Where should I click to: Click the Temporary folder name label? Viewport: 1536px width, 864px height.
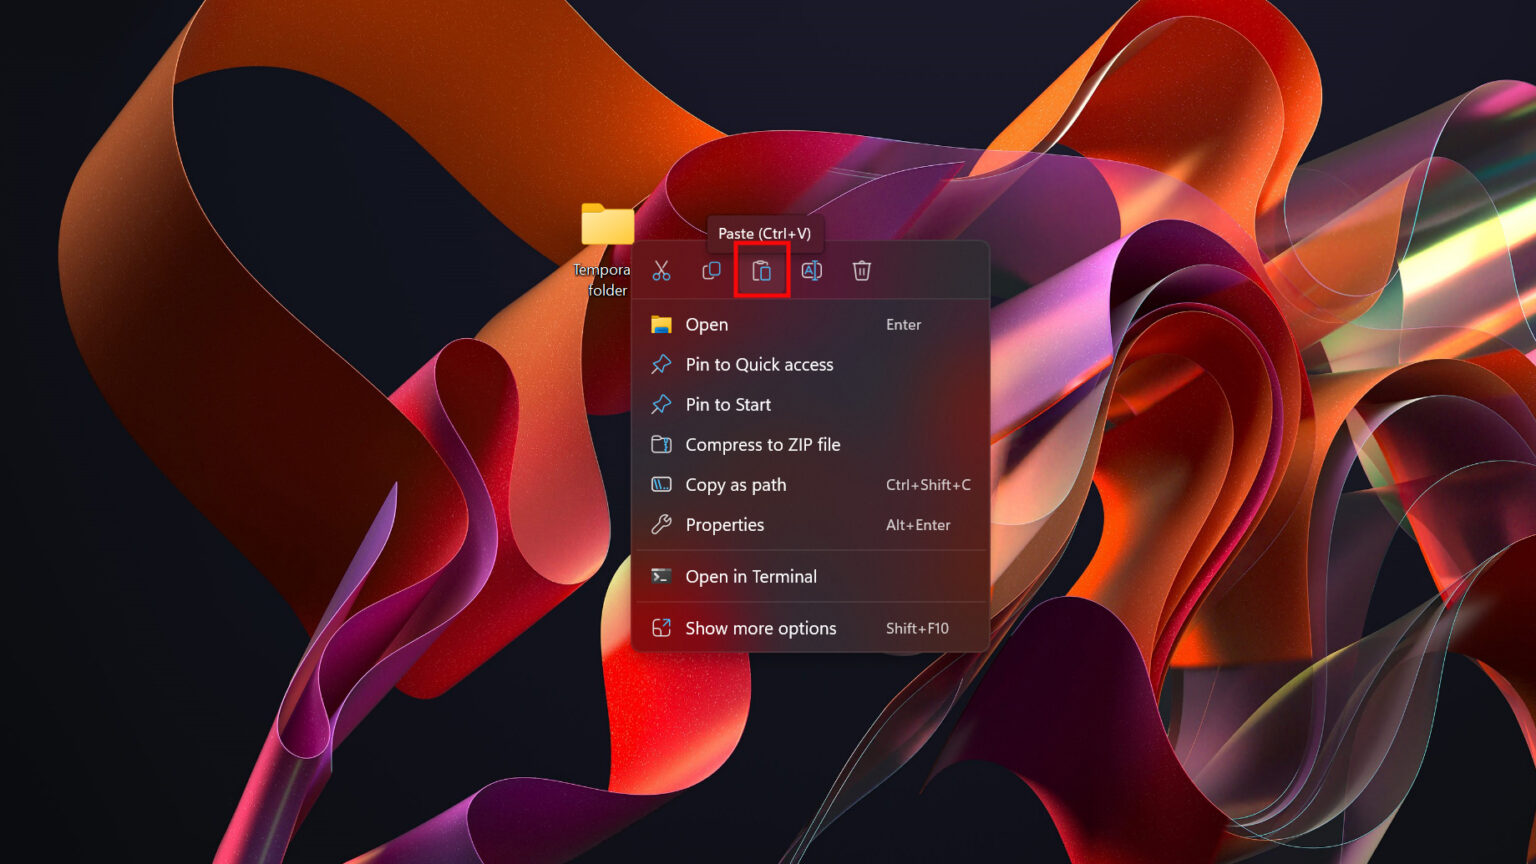(602, 280)
